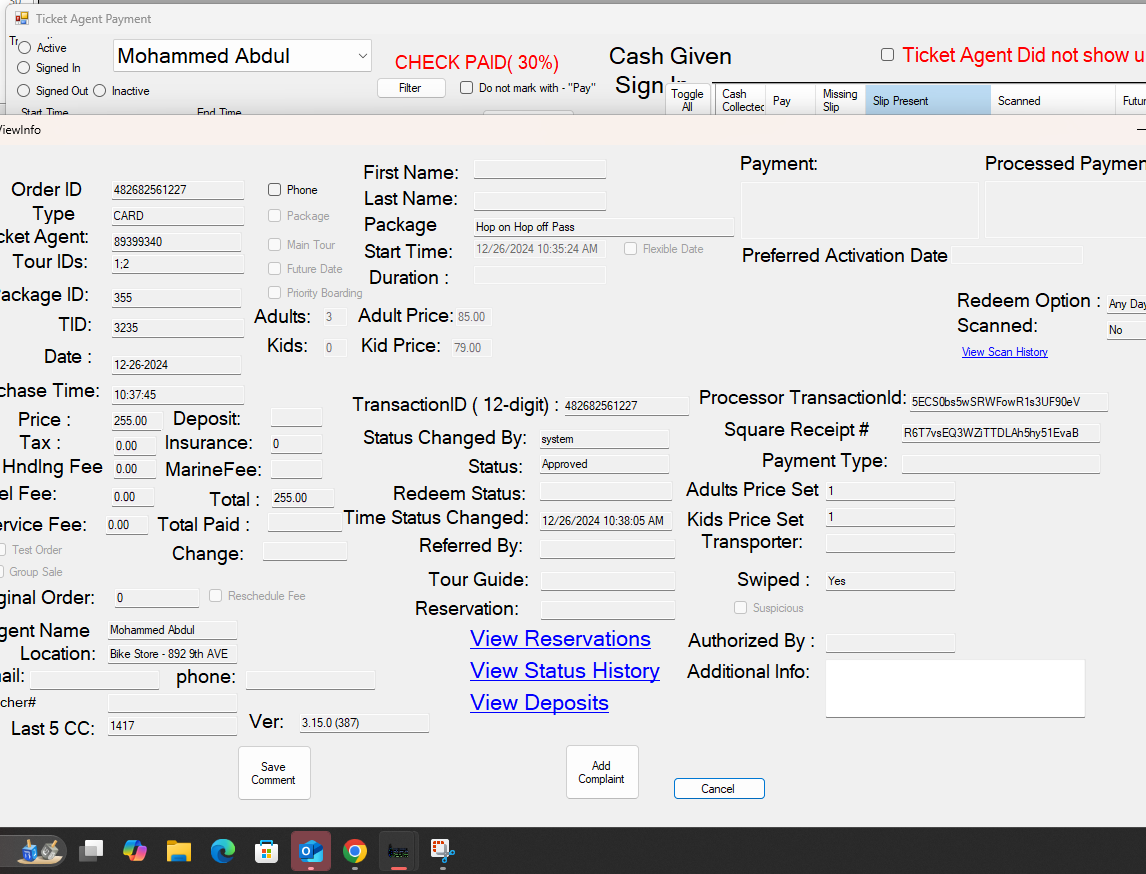Click inside the Additional Info text box
The width and height of the screenshot is (1146, 874).
(x=954, y=688)
